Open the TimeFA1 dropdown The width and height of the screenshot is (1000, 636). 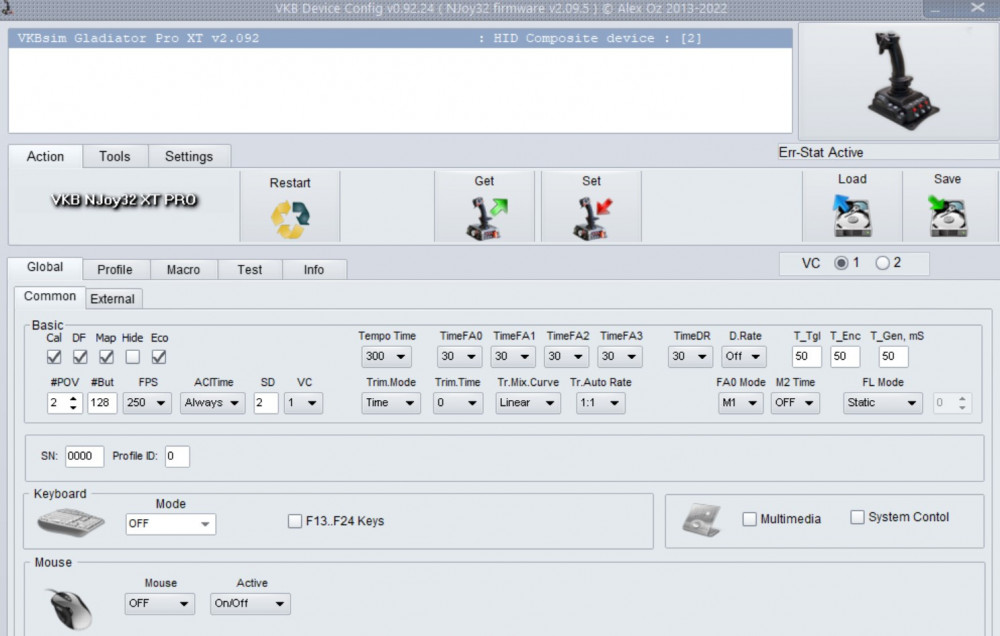tap(513, 357)
